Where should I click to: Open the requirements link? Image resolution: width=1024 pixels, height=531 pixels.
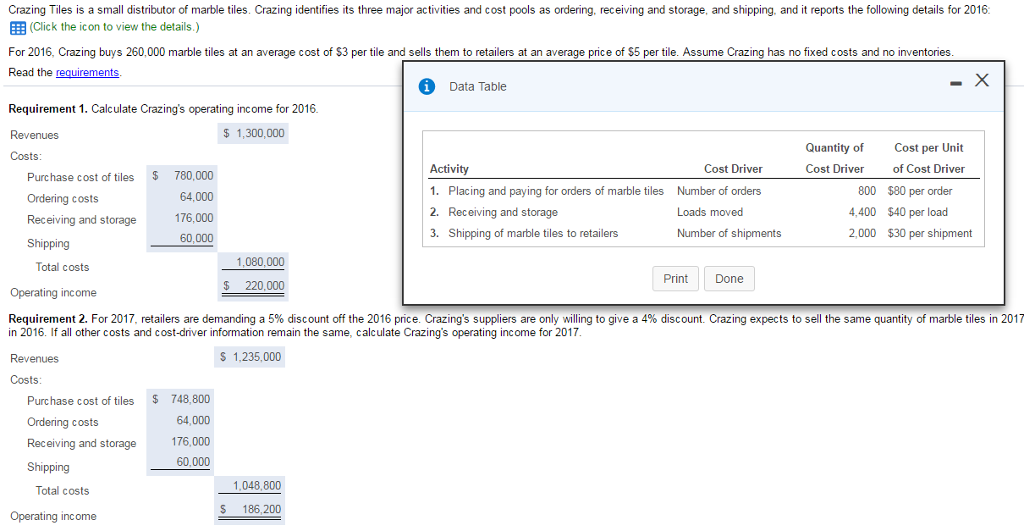click(x=88, y=72)
